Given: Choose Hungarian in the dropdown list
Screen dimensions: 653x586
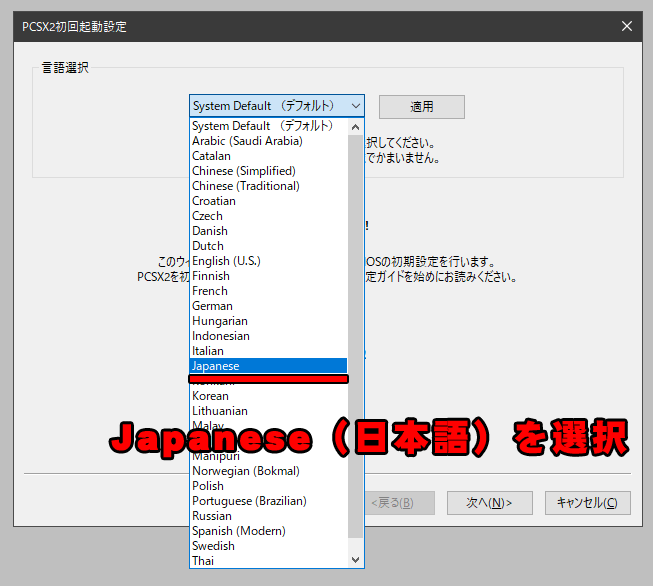Looking at the screenshot, I should [269, 321].
